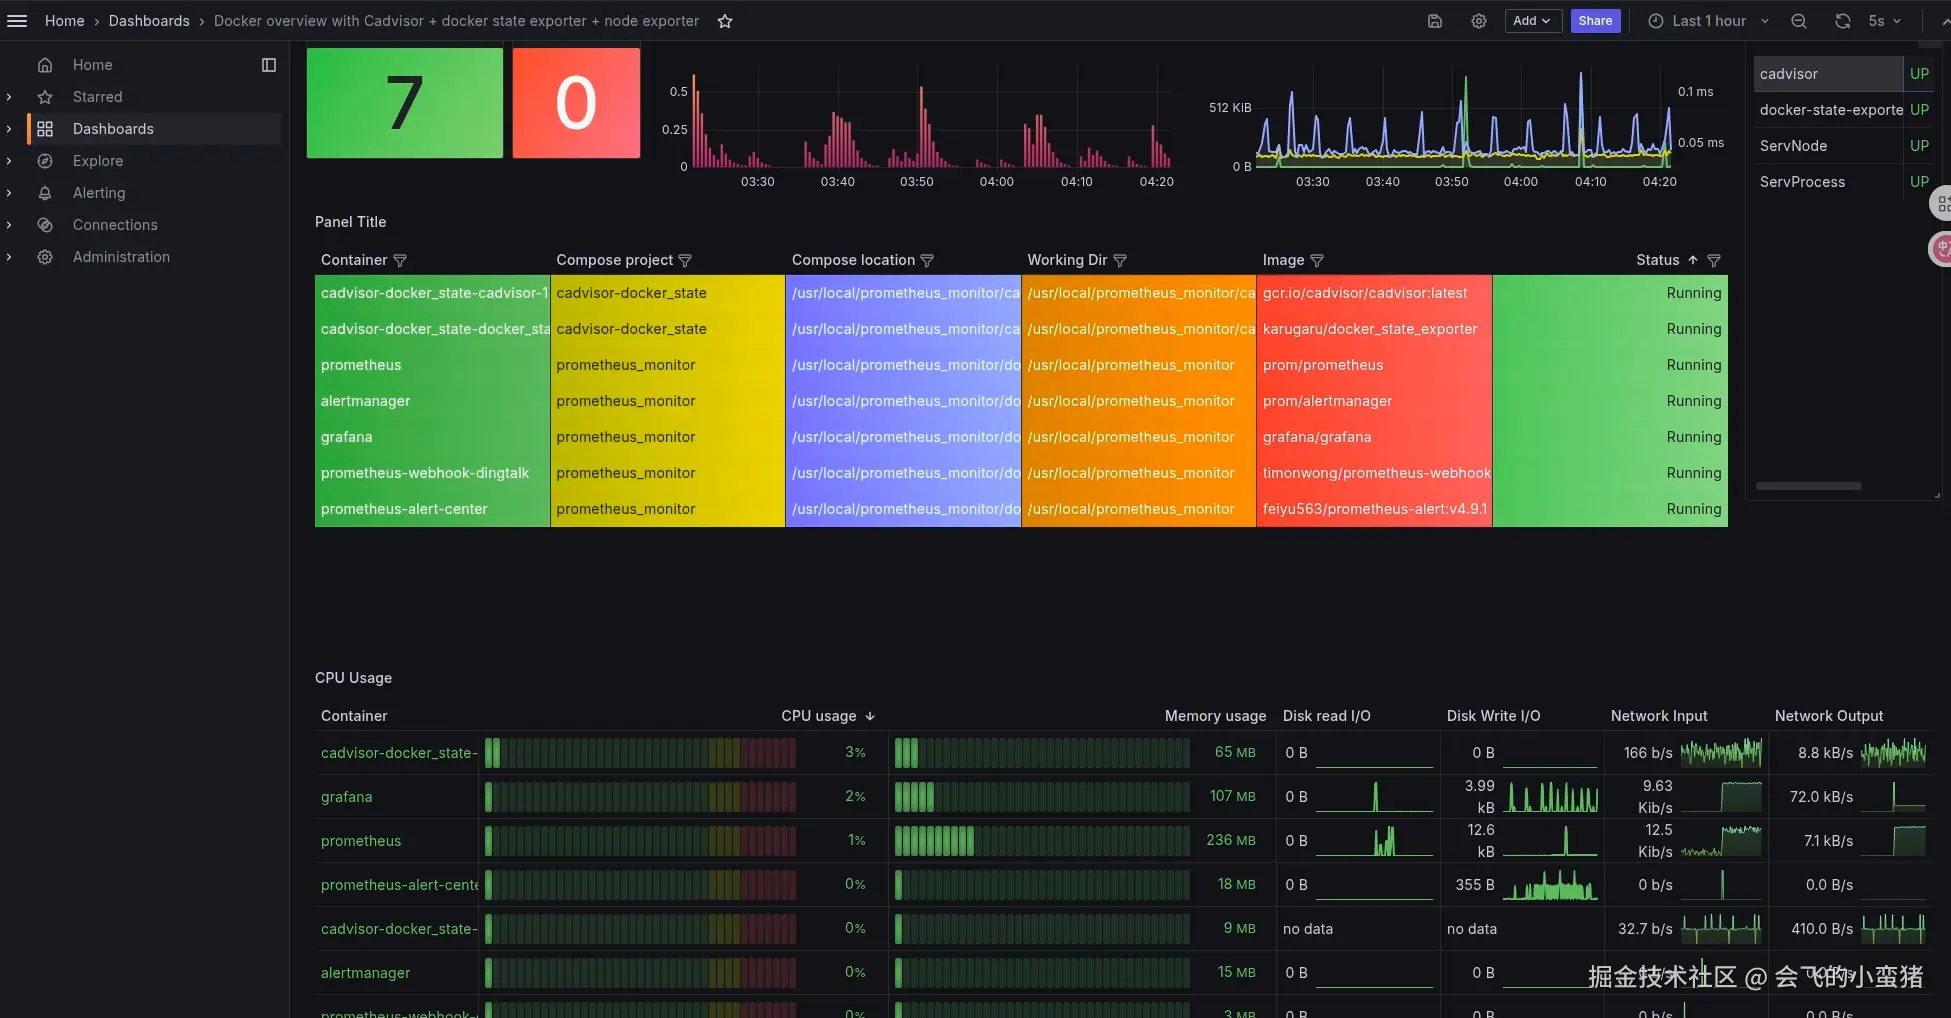Viewport: 1951px width, 1018px height.
Task: Expand the Alerting section chevron
Action: 9,193
